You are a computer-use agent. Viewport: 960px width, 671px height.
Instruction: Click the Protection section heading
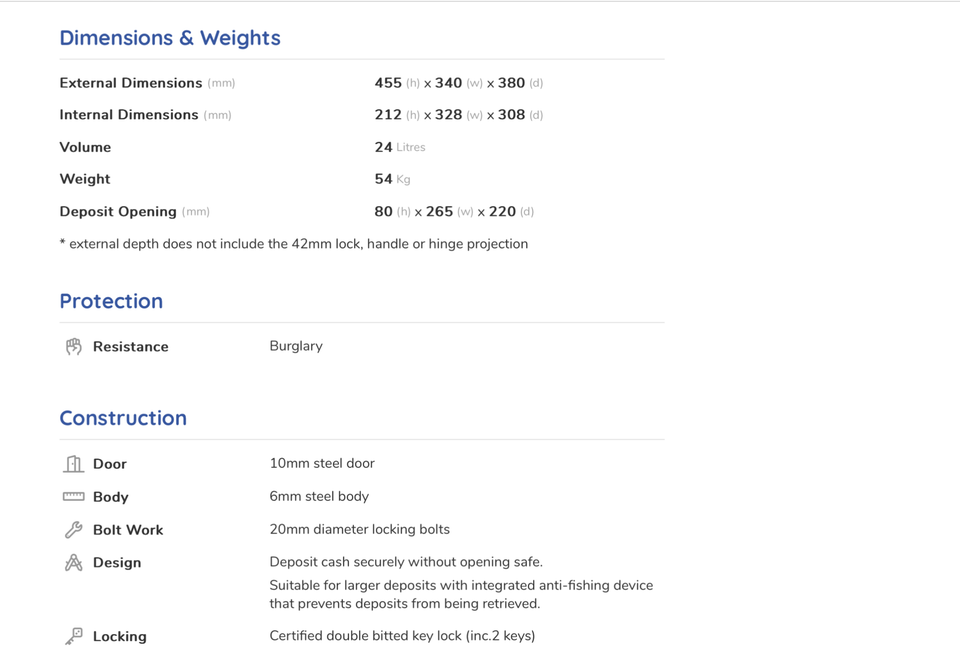[x=111, y=301]
